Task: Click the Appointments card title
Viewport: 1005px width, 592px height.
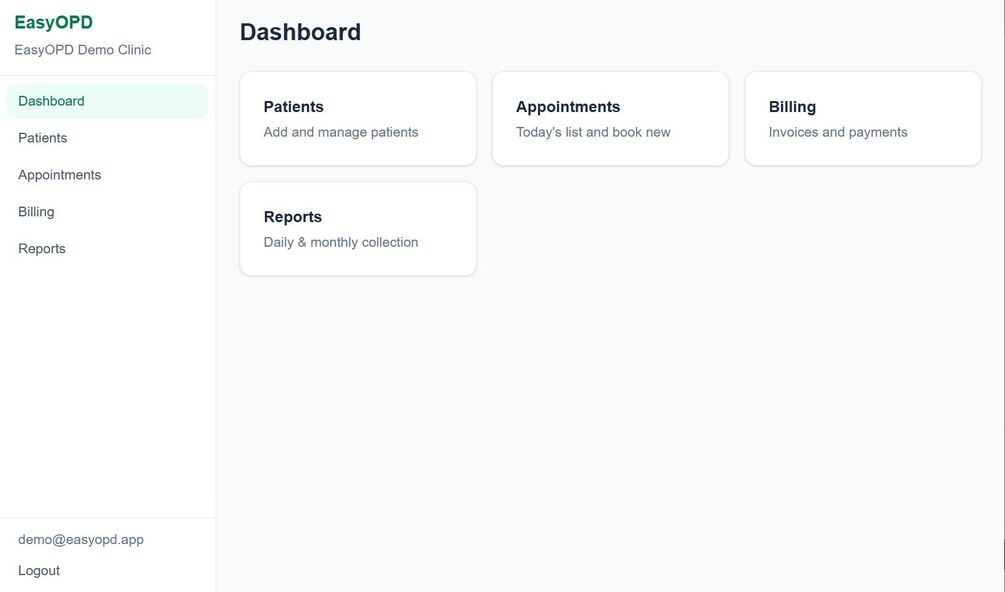Action: coord(568,107)
